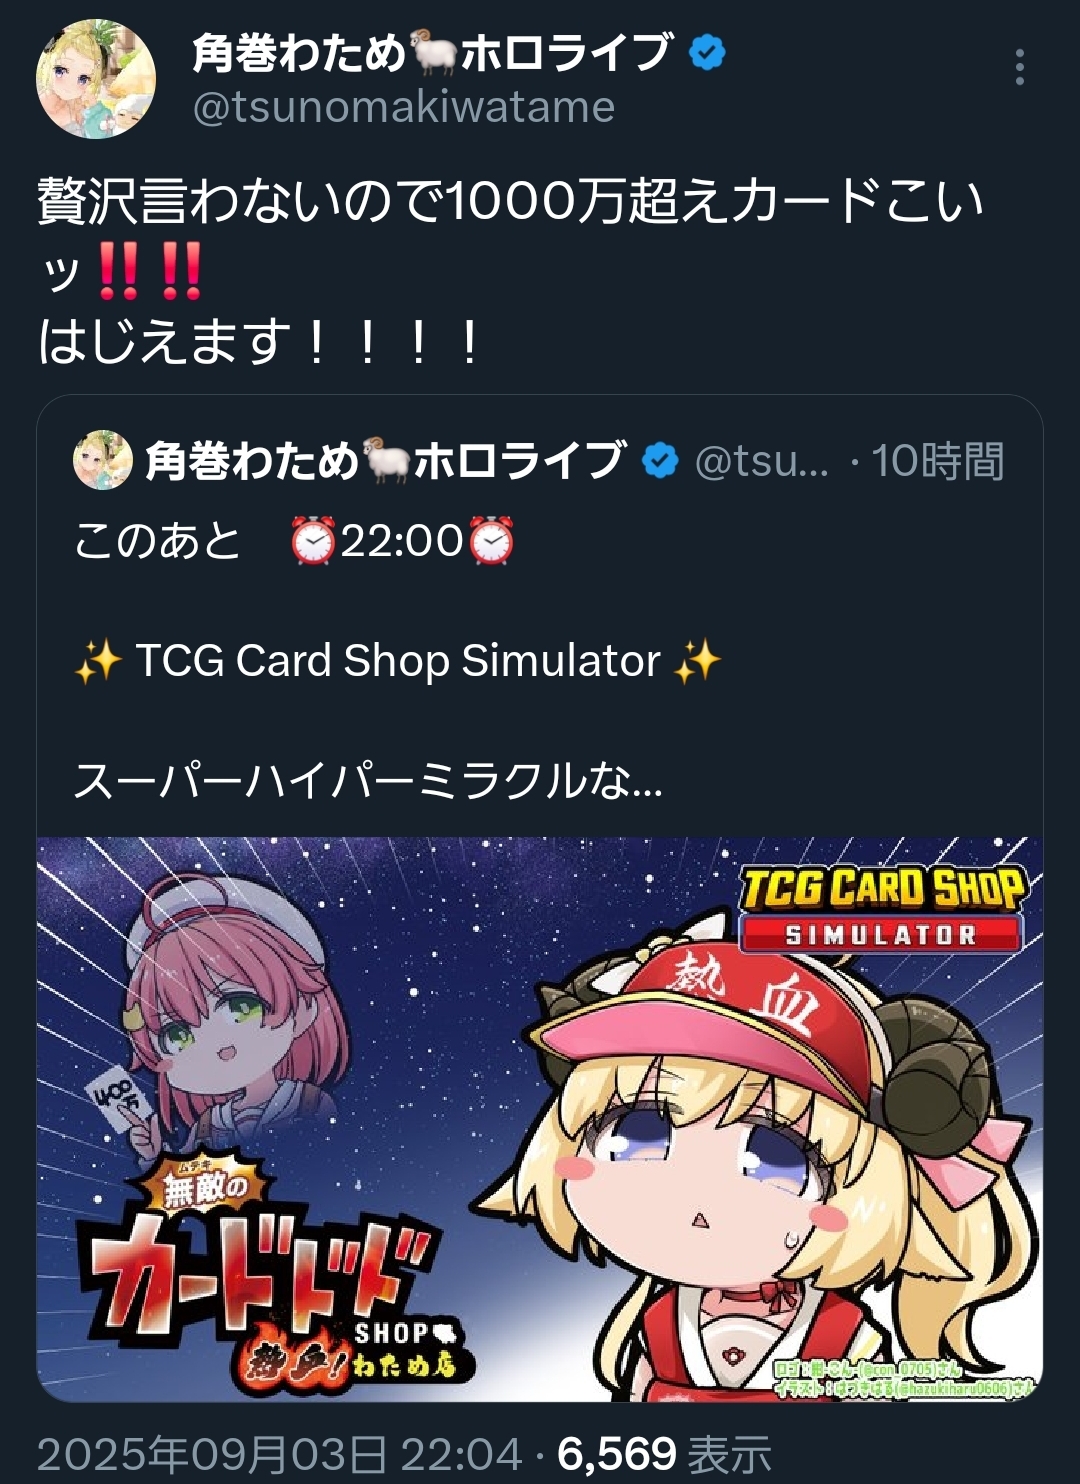Tap the quoted text TCG Card Shop Simulator
1080x1484 pixels.
tap(397, 661)
